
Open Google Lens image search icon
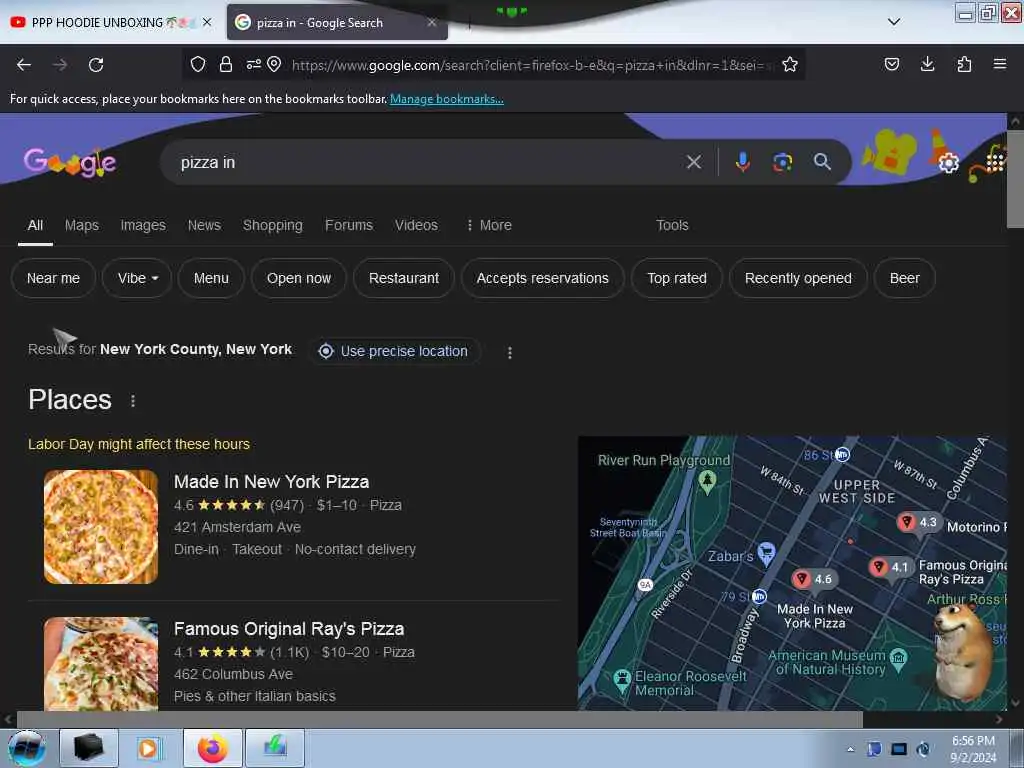(782, 162)
